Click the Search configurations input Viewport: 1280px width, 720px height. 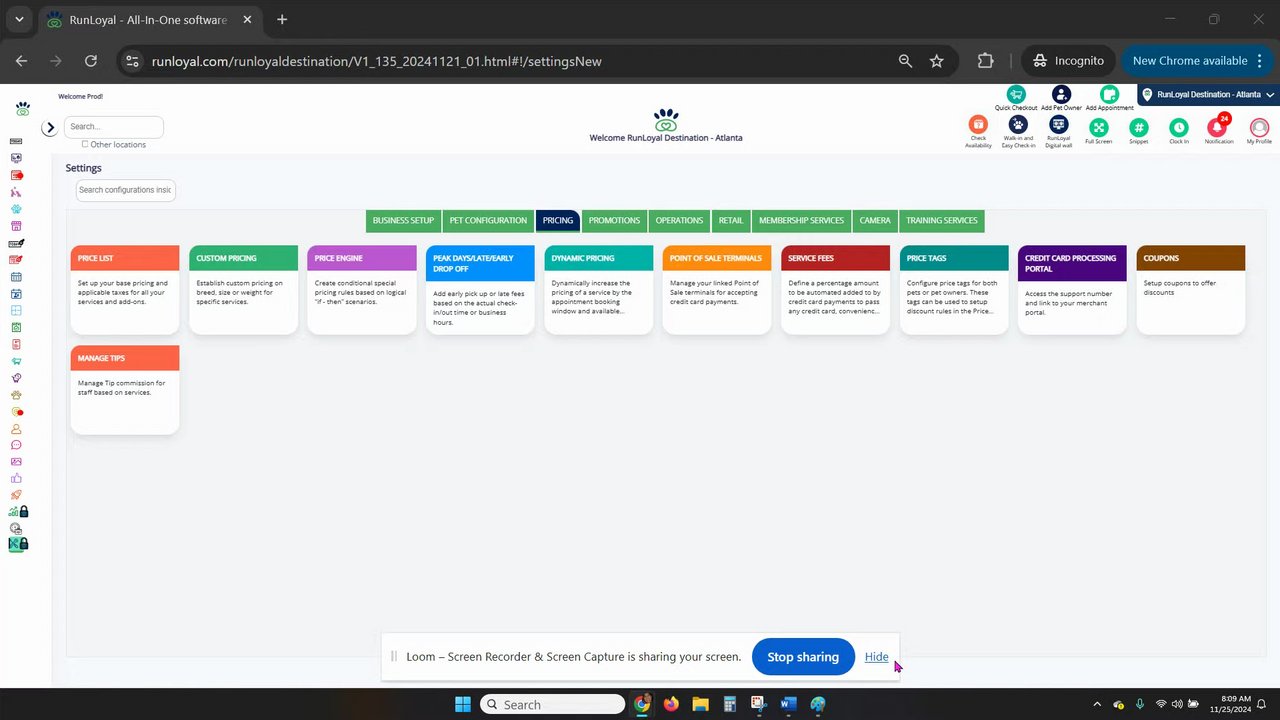(x=126, y=190)
